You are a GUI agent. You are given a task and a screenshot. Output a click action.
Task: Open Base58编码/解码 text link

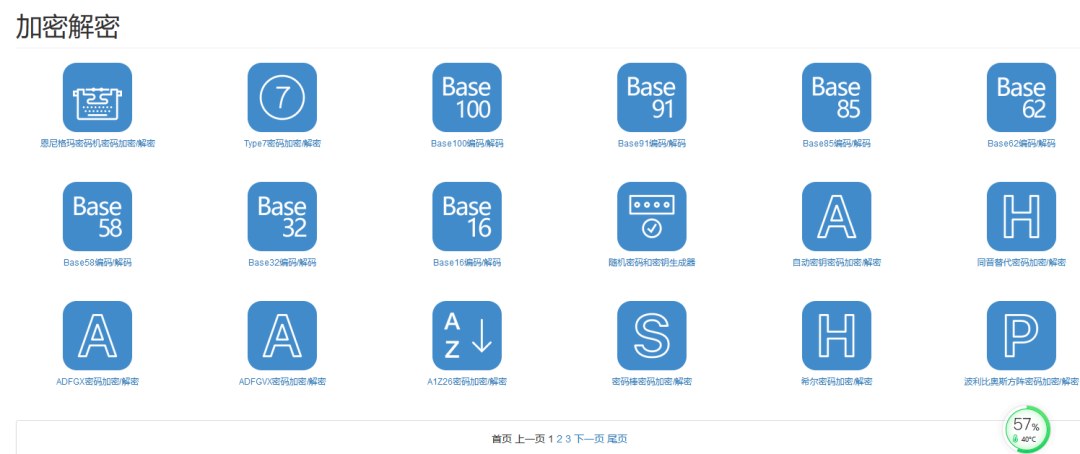[x=97, y=262]
